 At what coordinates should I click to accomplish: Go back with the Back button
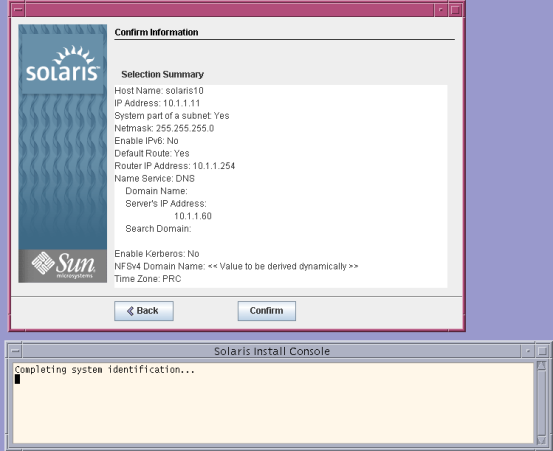pos(144,311)
